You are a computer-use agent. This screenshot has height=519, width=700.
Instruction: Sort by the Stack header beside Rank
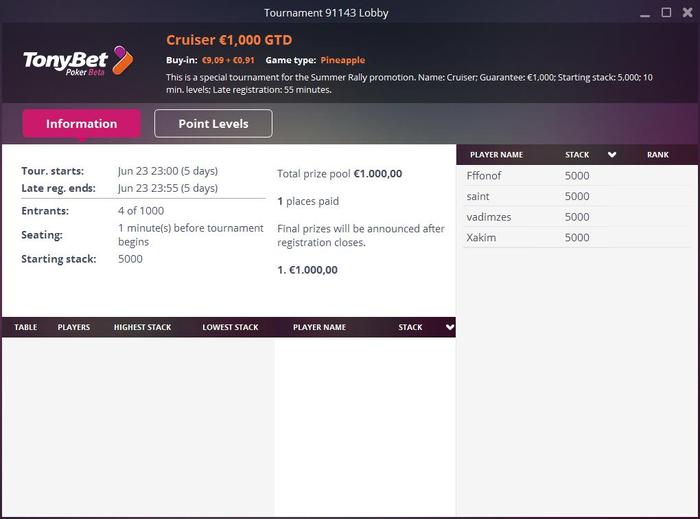577,155
